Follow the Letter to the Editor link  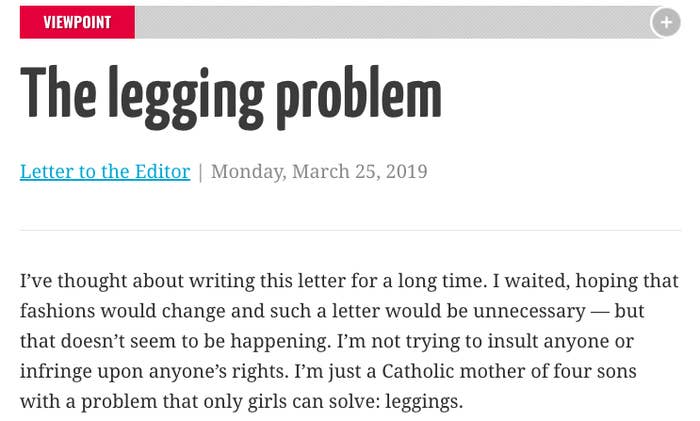(105, 171)
